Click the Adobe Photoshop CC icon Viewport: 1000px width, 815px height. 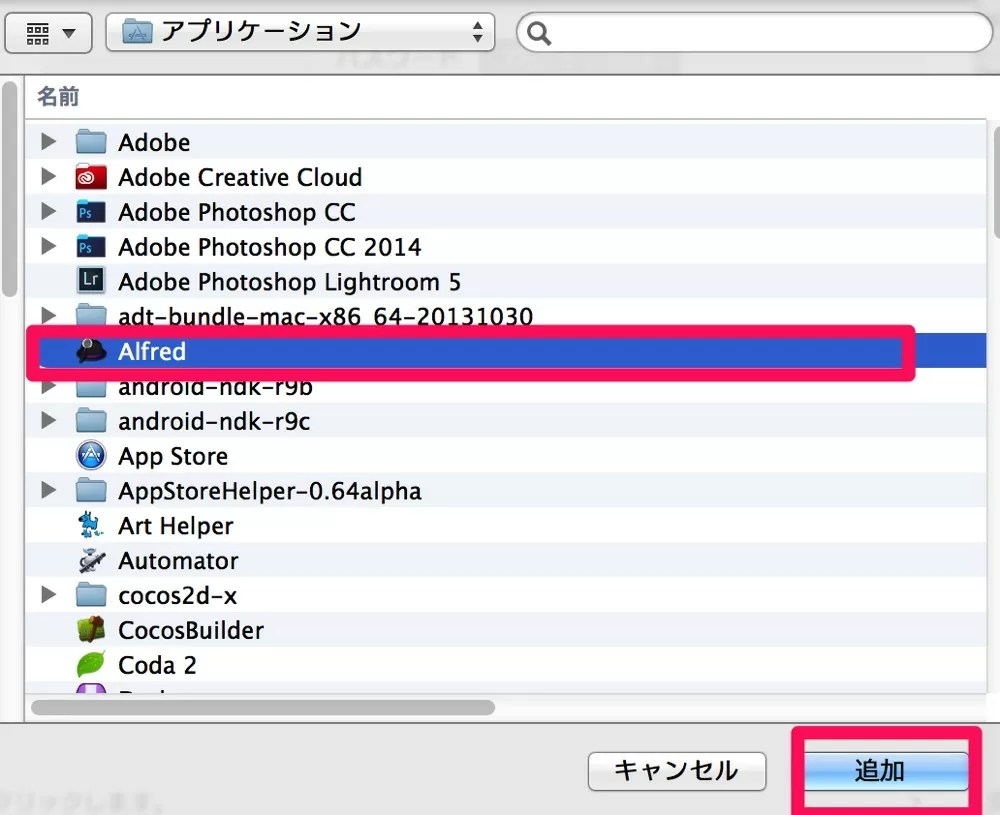coord(91,212)
